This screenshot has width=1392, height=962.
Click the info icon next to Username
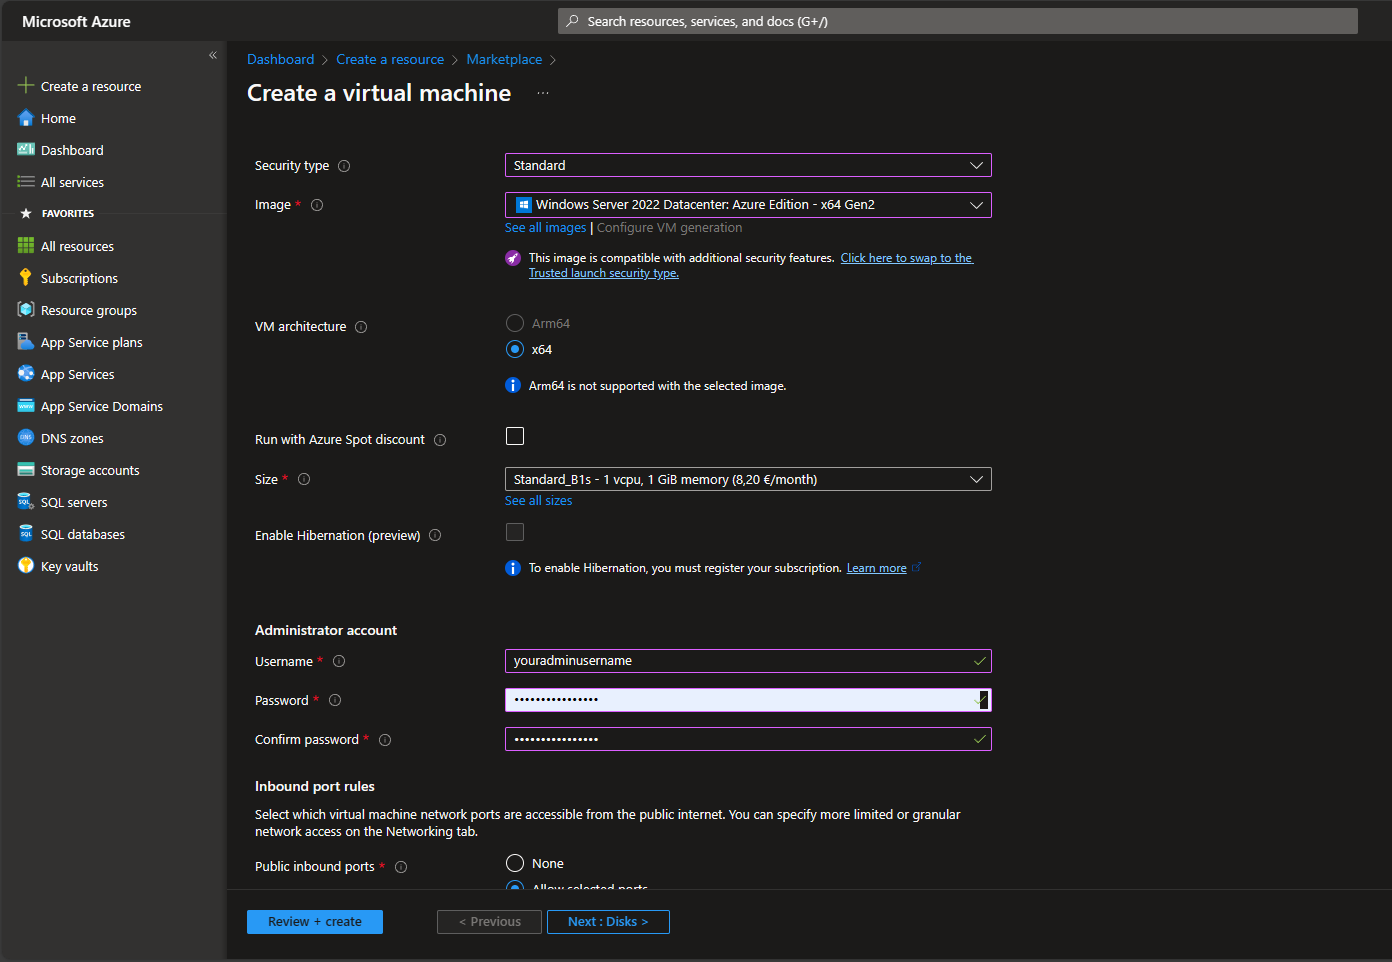coord(339,661)
